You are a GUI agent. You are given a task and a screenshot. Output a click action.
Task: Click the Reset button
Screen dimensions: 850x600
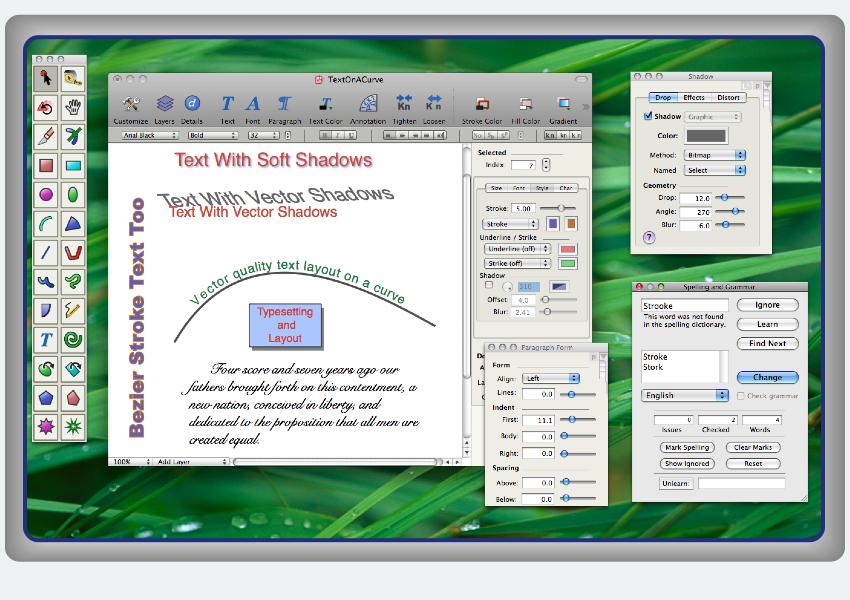(753, 464)
